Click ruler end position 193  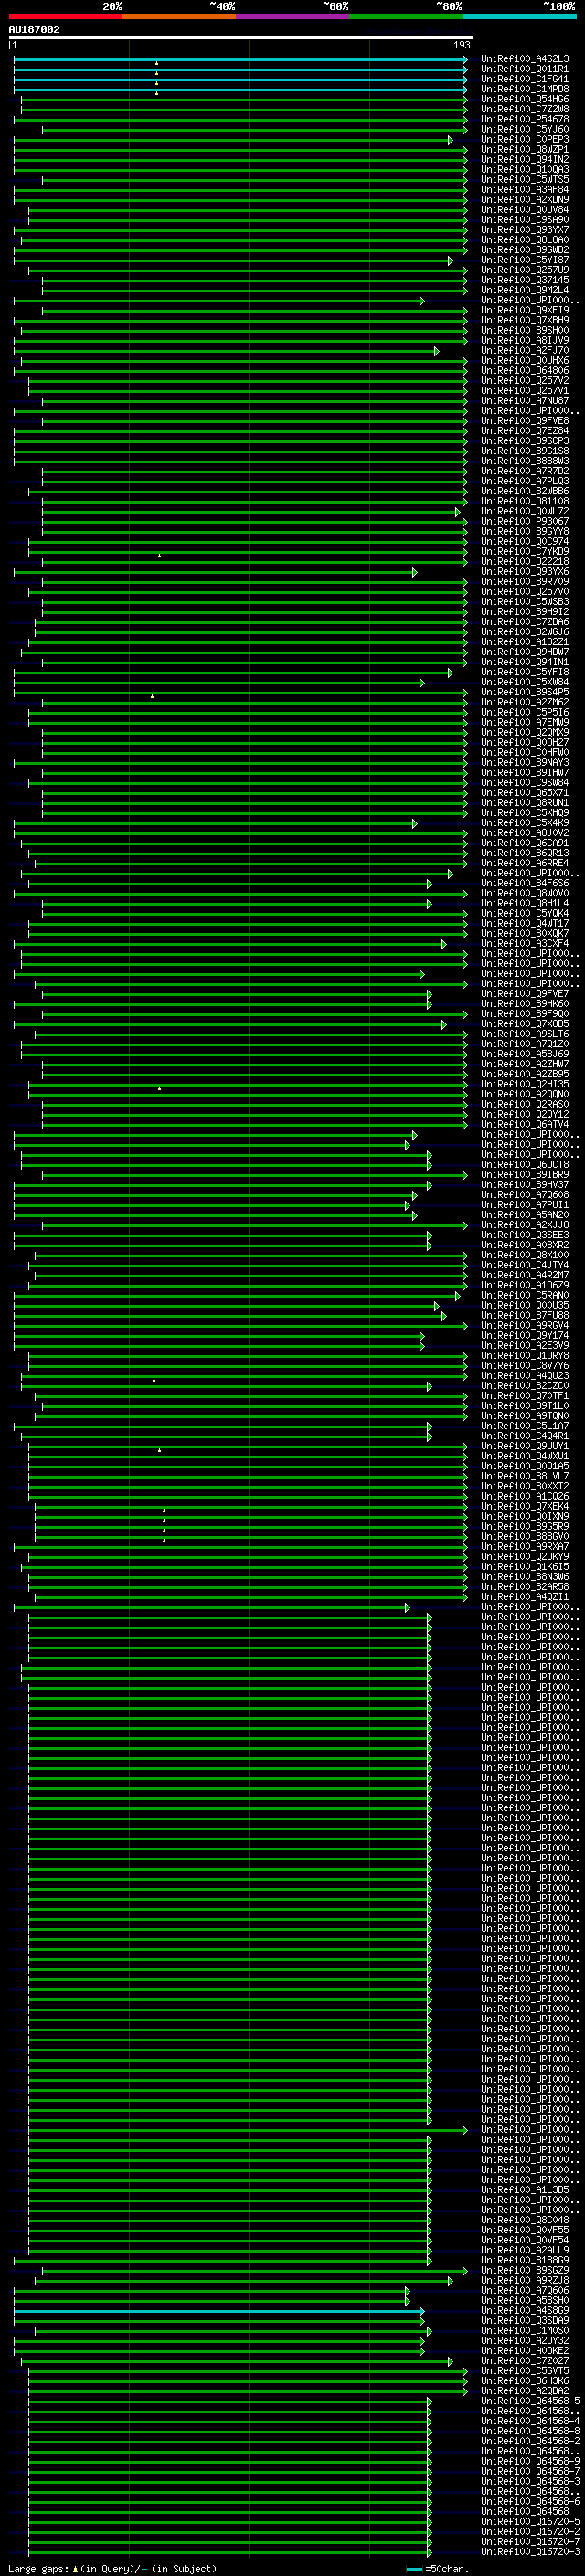462,45
